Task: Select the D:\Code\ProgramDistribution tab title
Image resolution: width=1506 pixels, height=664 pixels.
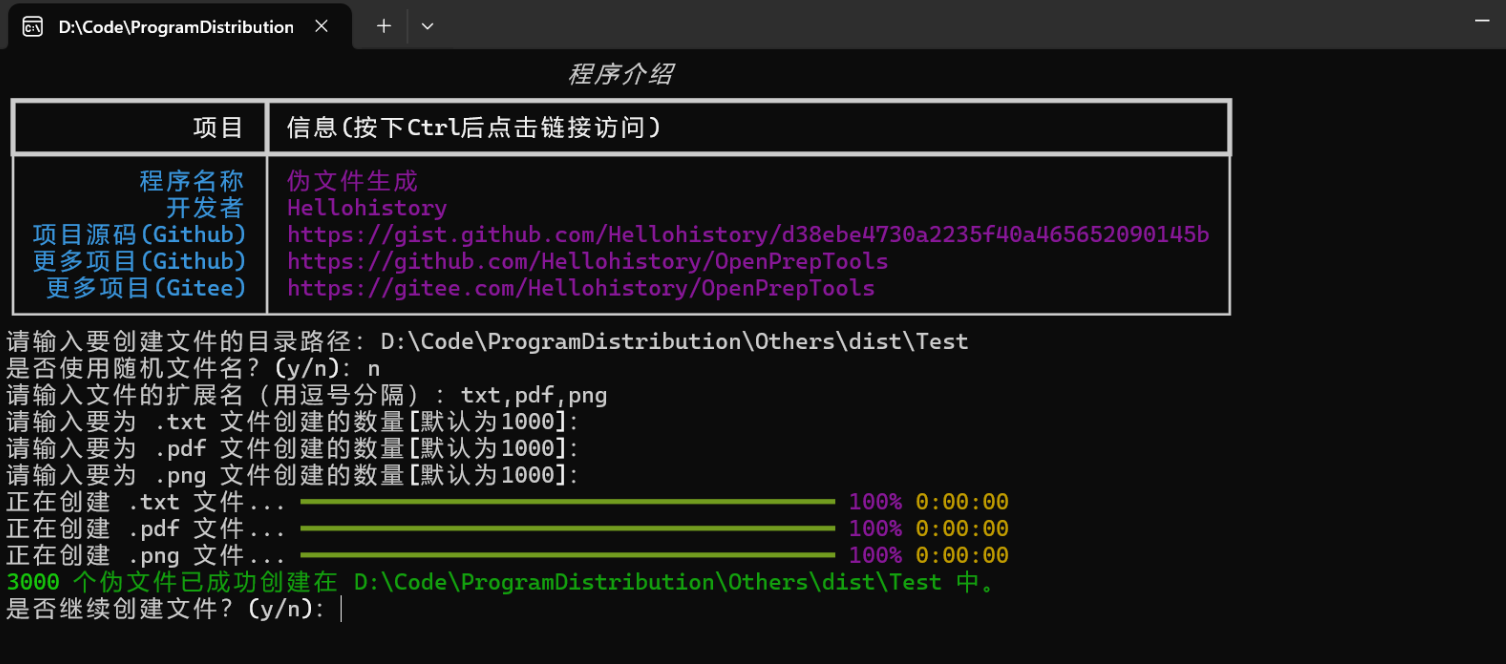Action: click(176, 27)
